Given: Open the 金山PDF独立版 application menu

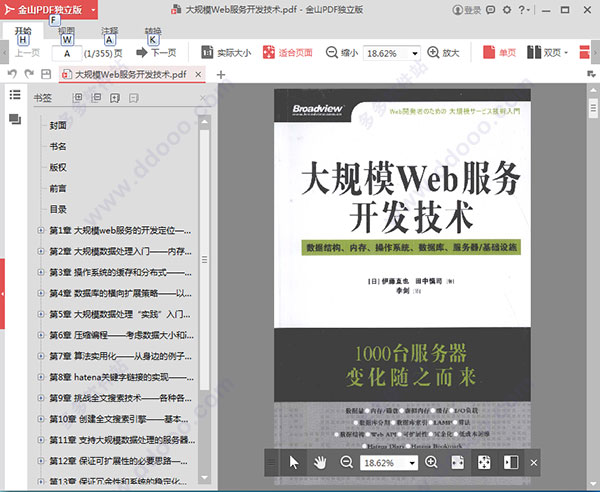Looking at the screenshot, I should 49,10.
